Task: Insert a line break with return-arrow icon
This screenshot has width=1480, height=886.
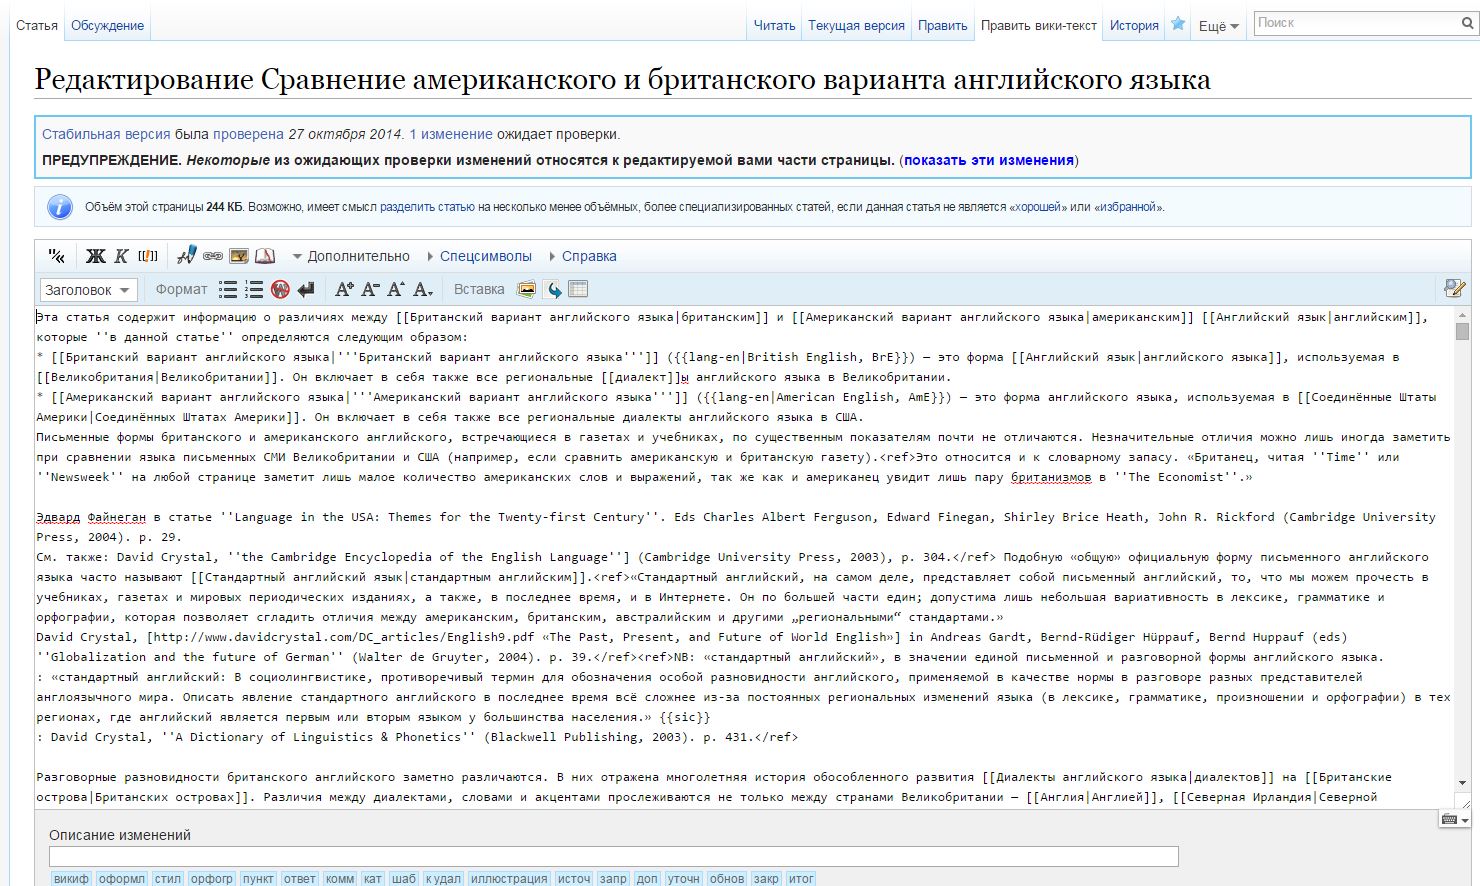Action: [306, 289]
